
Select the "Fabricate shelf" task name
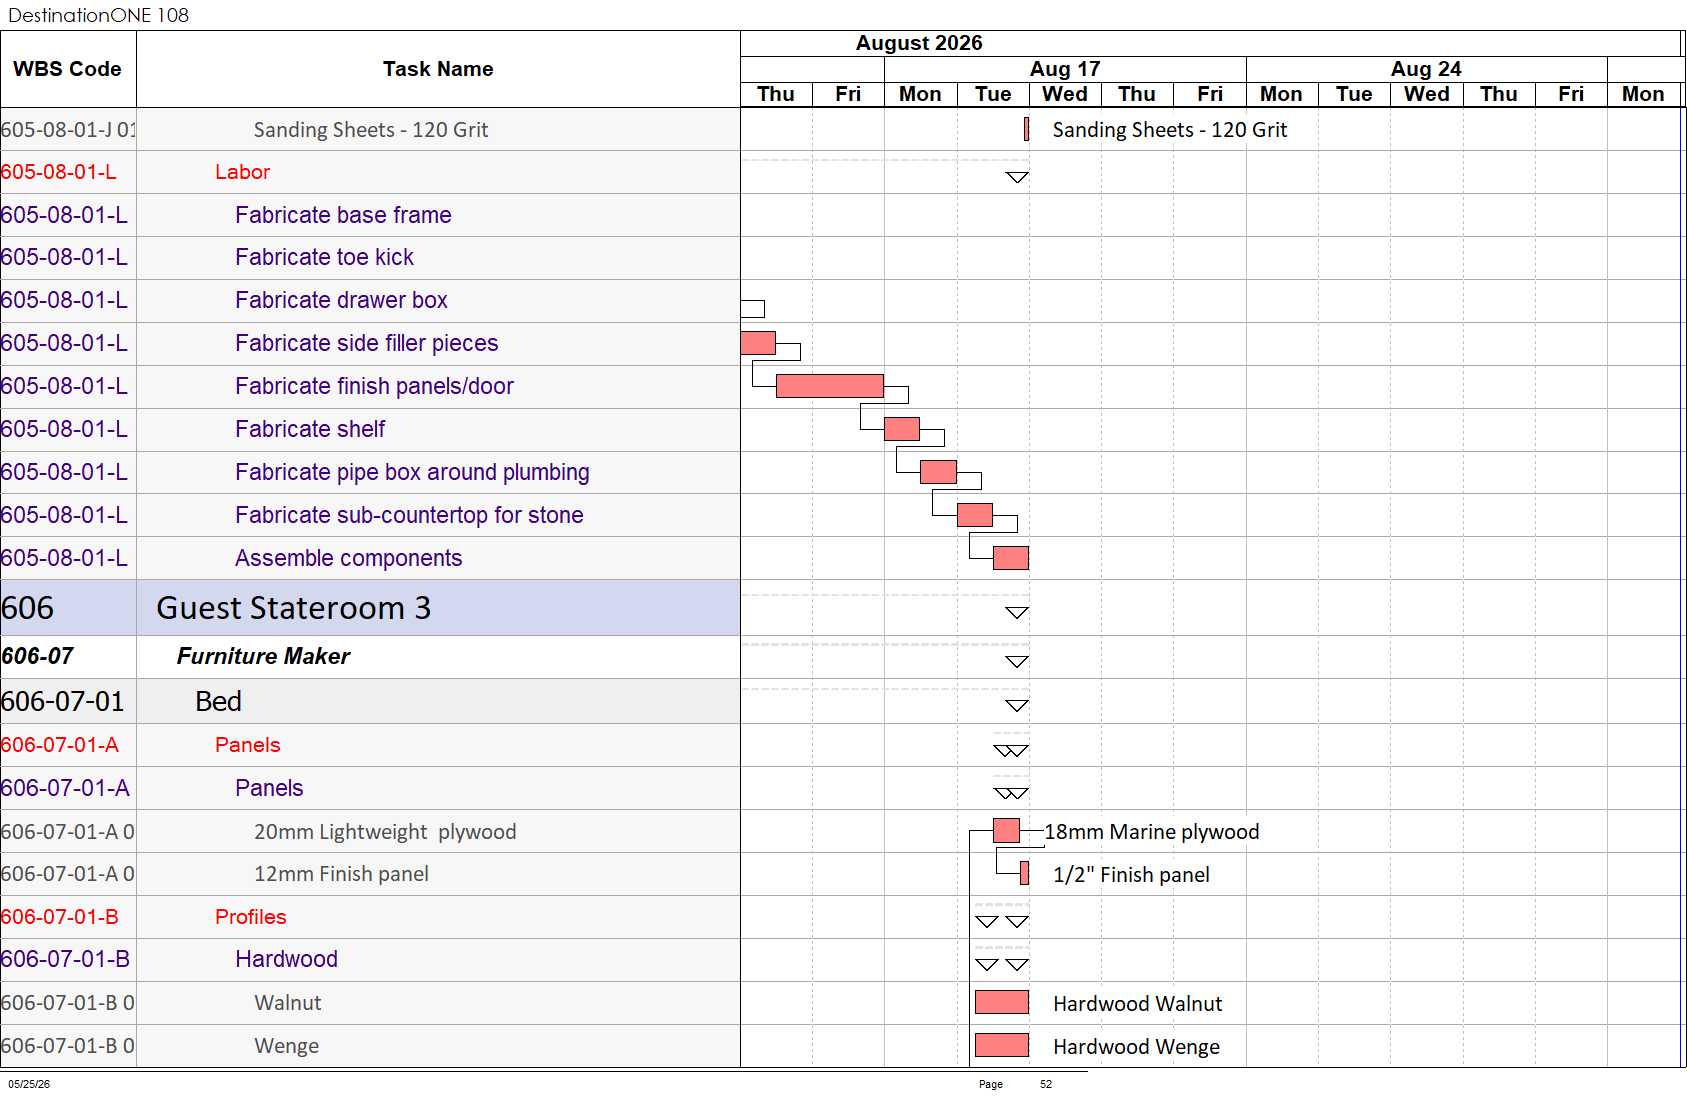click(310, 429)
